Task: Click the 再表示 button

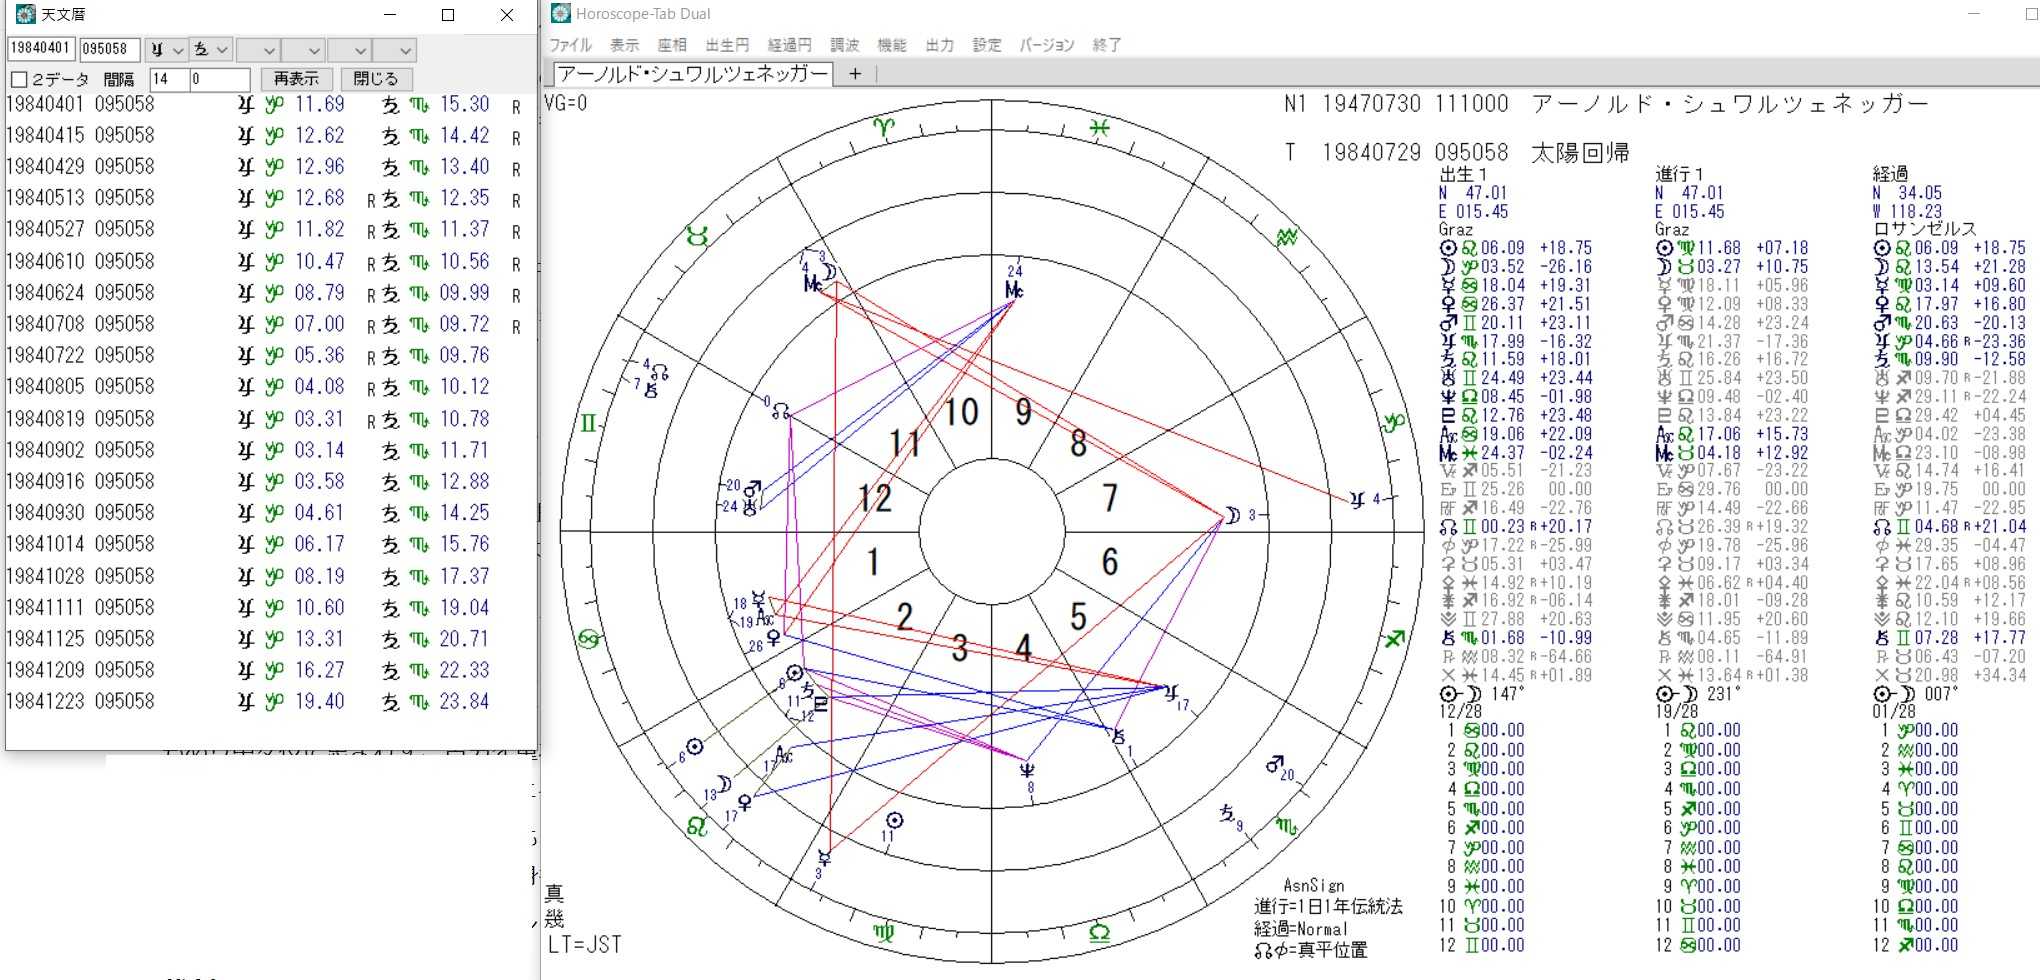Action: coord(296,79)
